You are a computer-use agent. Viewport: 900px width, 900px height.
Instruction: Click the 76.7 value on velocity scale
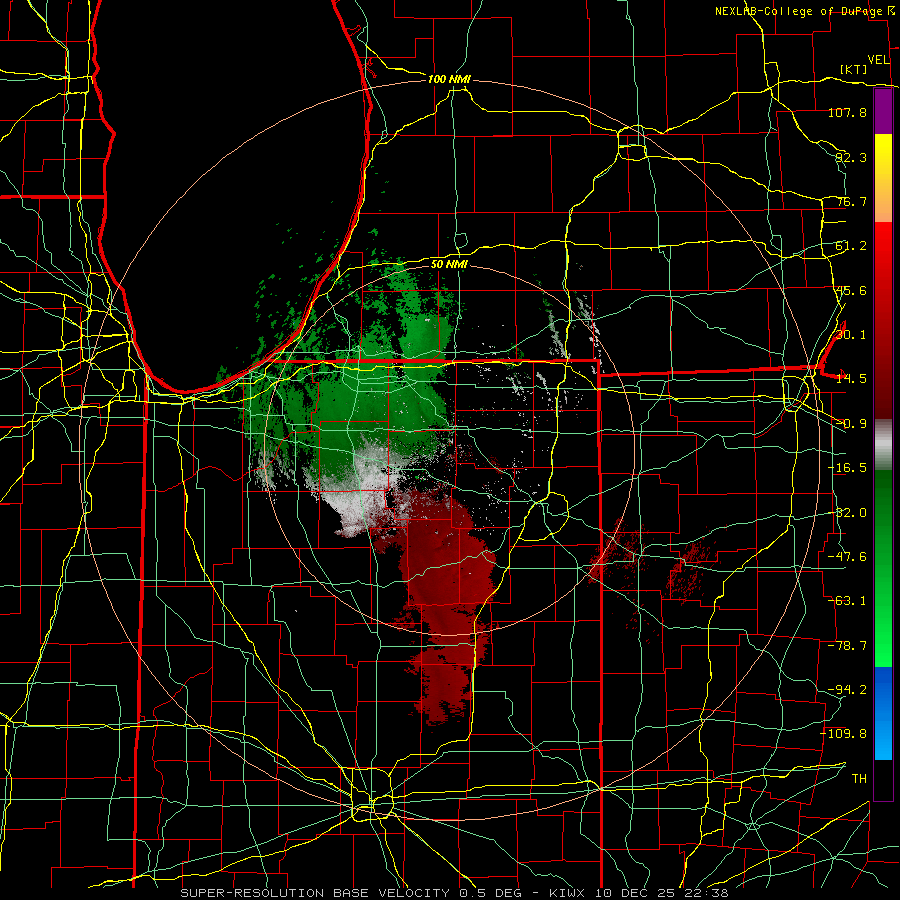851,201
